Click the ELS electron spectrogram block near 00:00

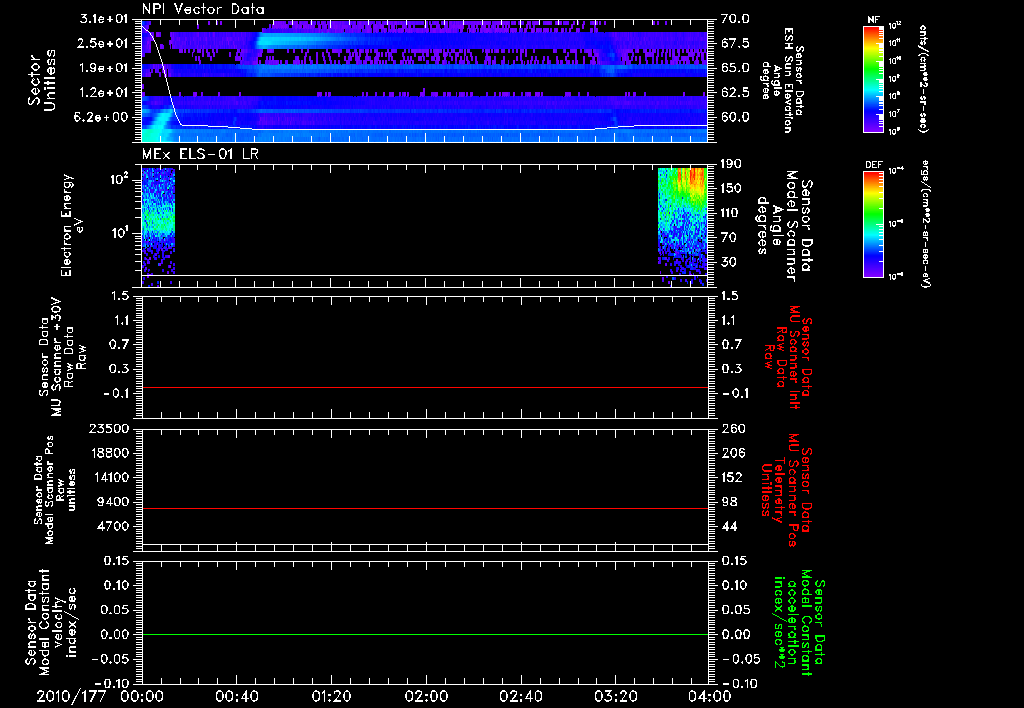pos(158,222)
